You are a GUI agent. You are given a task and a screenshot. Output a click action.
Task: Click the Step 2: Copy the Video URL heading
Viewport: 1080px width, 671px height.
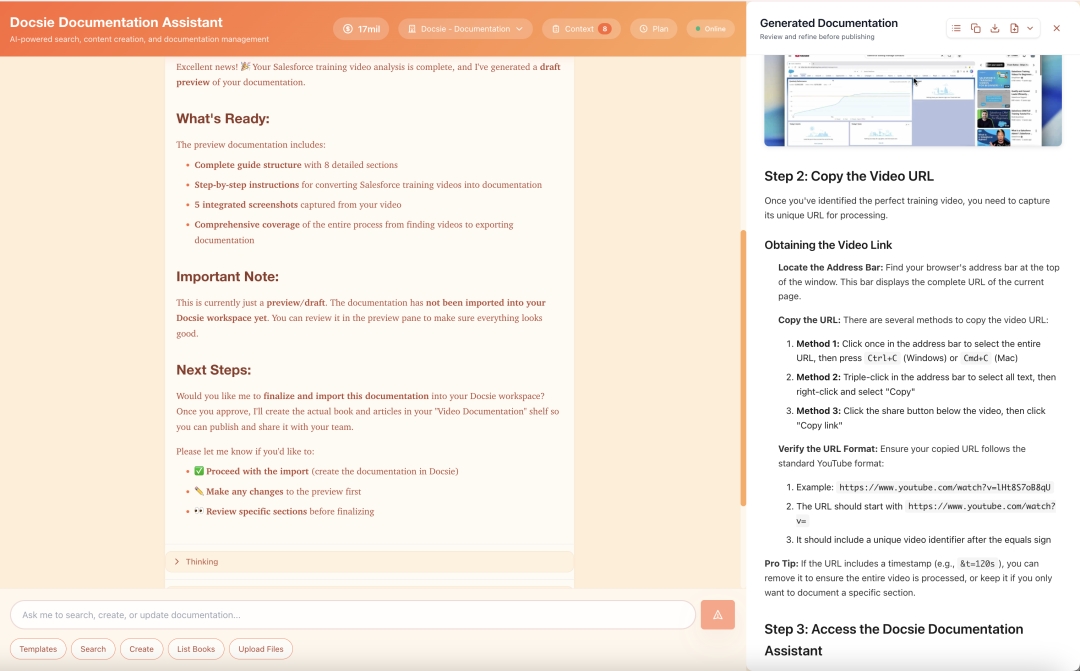[849, 176]
